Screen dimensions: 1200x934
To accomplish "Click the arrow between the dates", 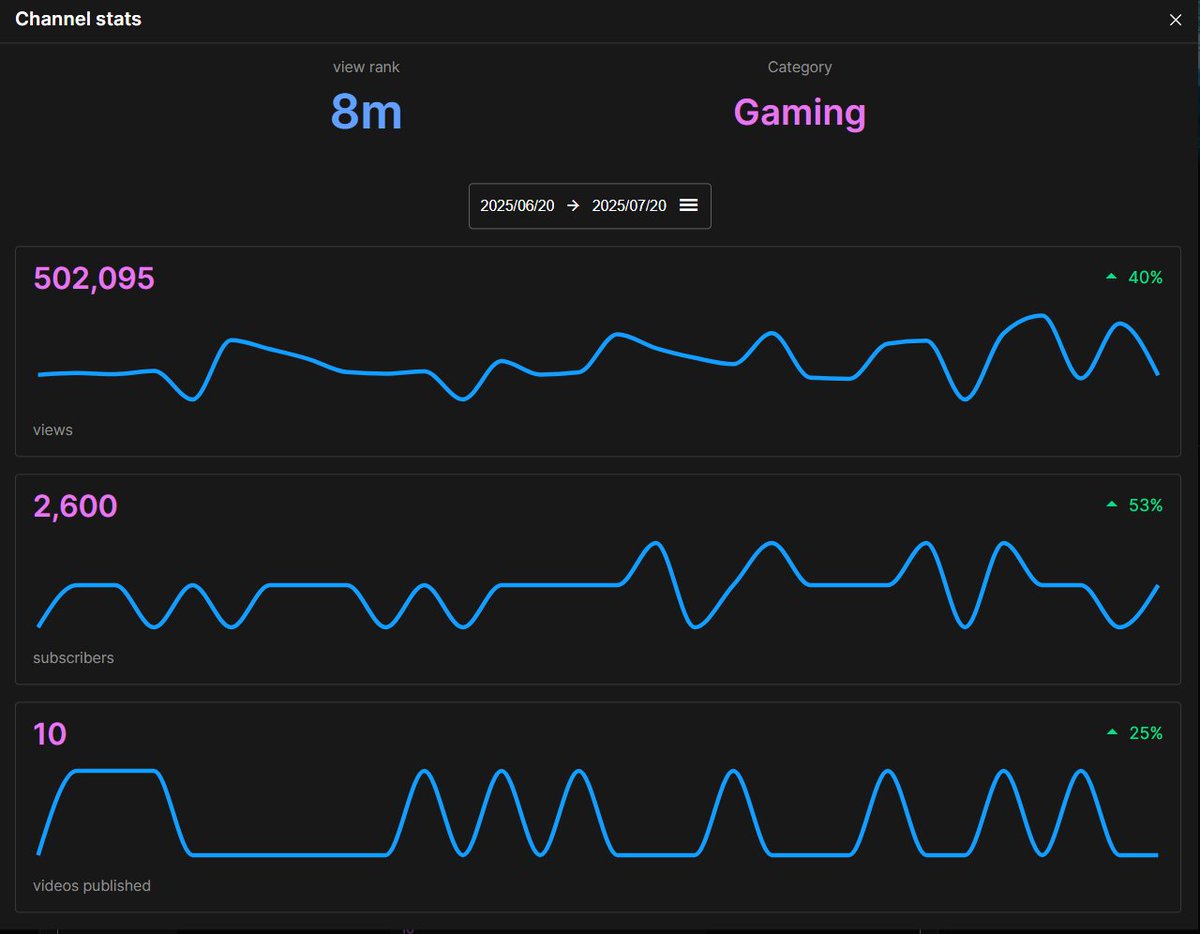I will tap(573, 206).
